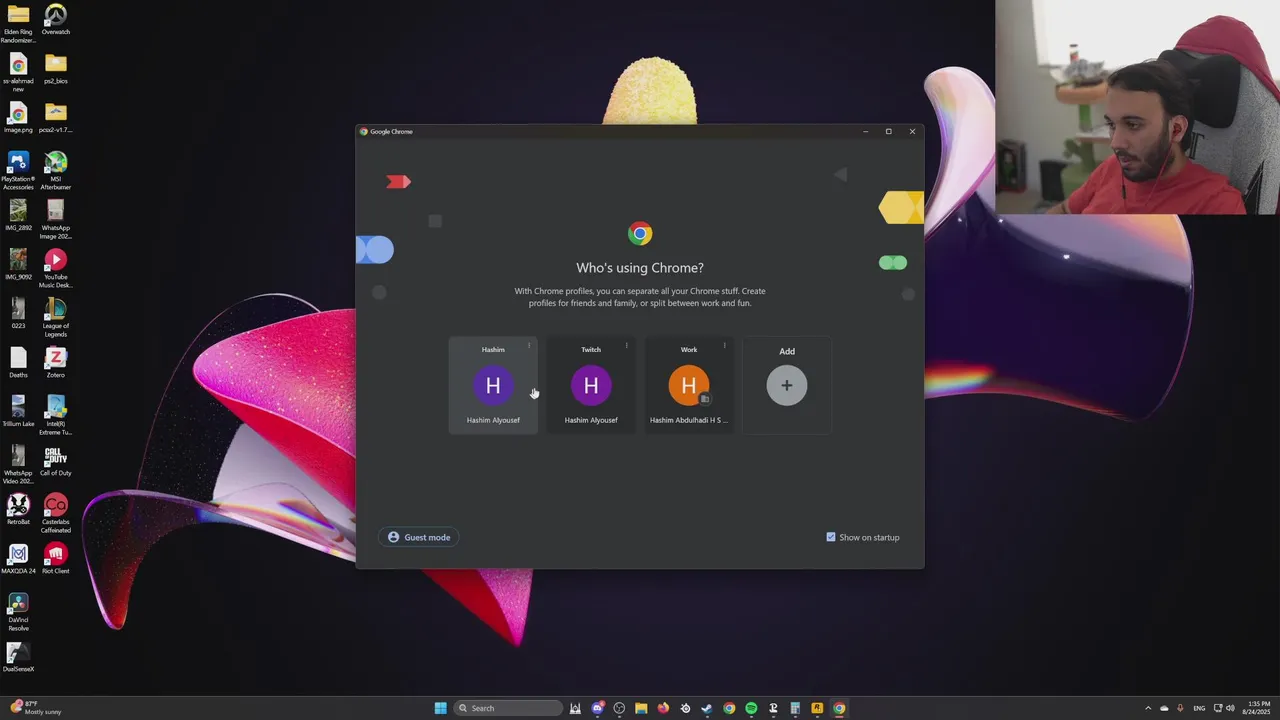Minimize the Google Chrome window
The width and height of the screenshot is (1280, 720).
click(x=865, y=131)
